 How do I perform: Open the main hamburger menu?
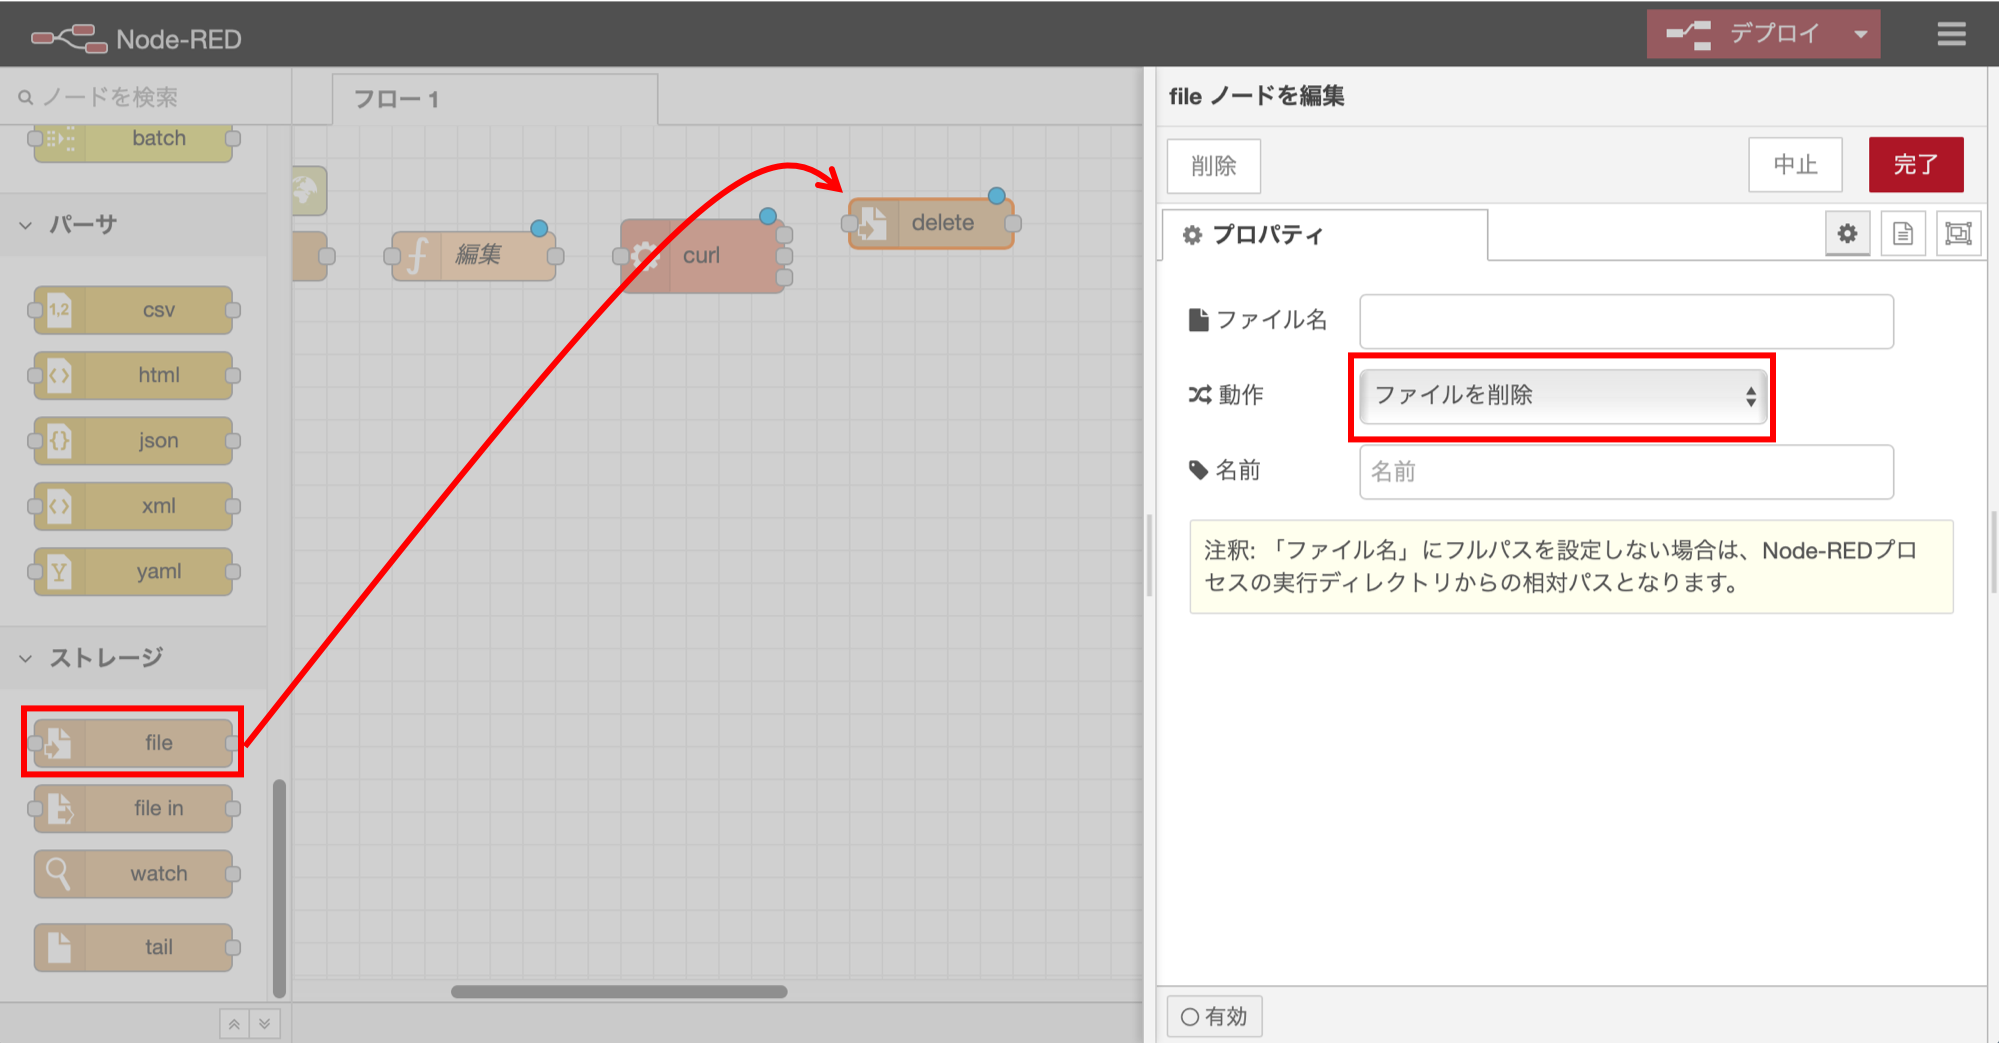pyautogui.click(x=1950, y=33)
